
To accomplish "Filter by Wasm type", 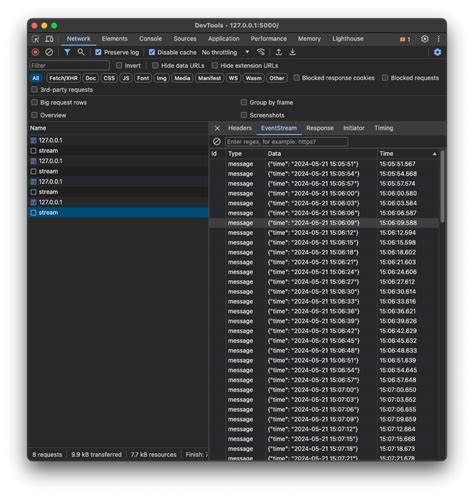I will (254, 78).
